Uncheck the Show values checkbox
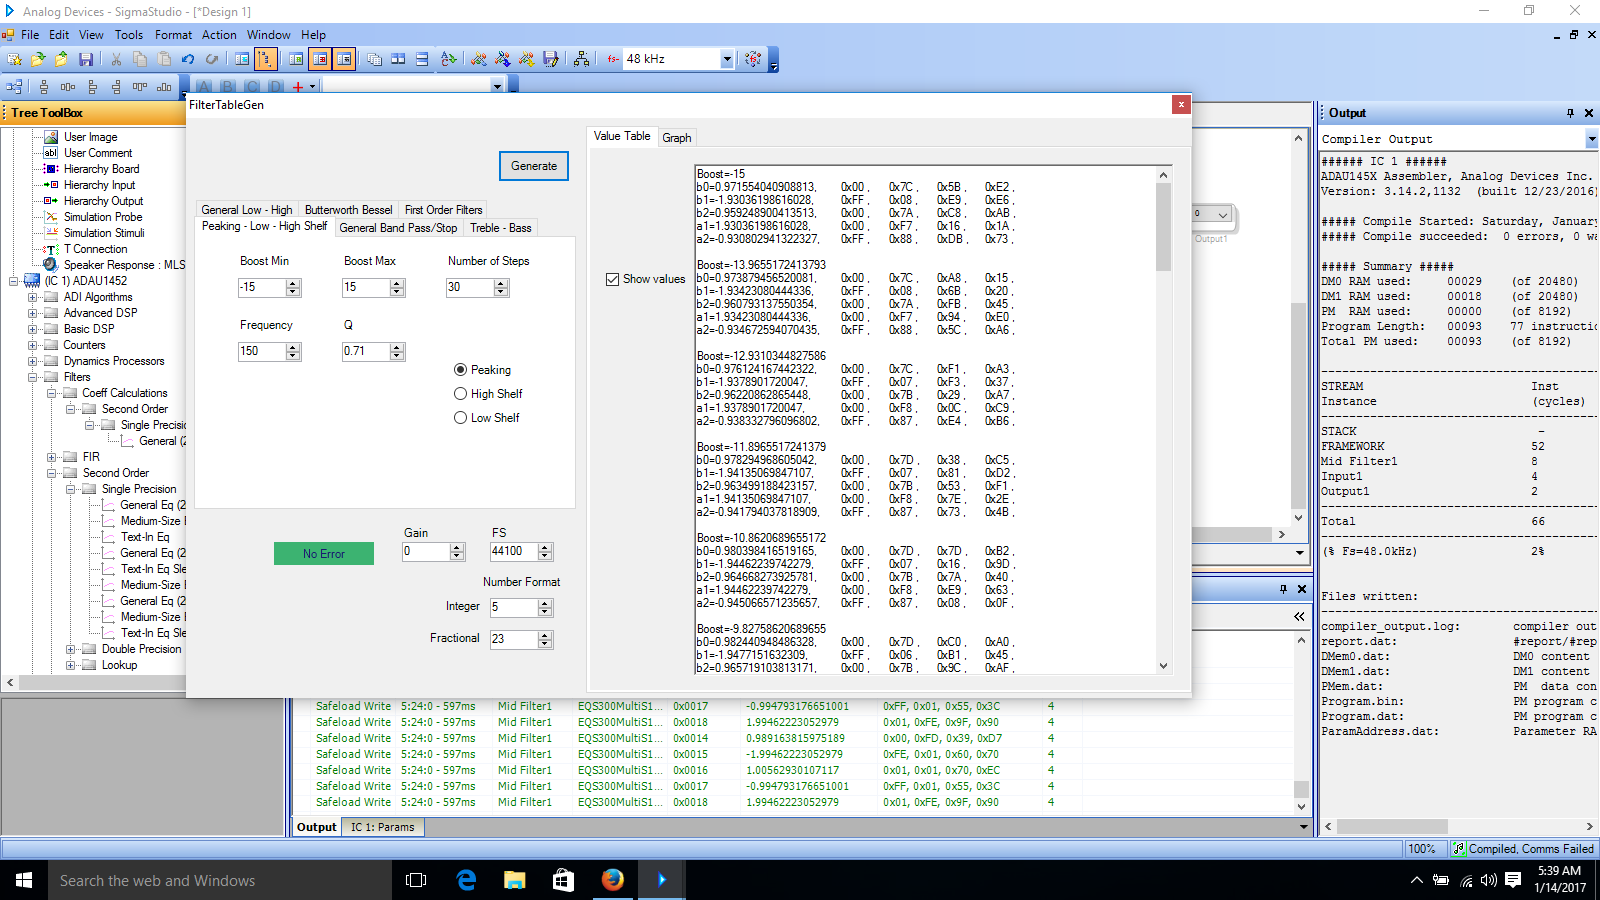Viewport: 1600px width, 900px height. [612, 279]
